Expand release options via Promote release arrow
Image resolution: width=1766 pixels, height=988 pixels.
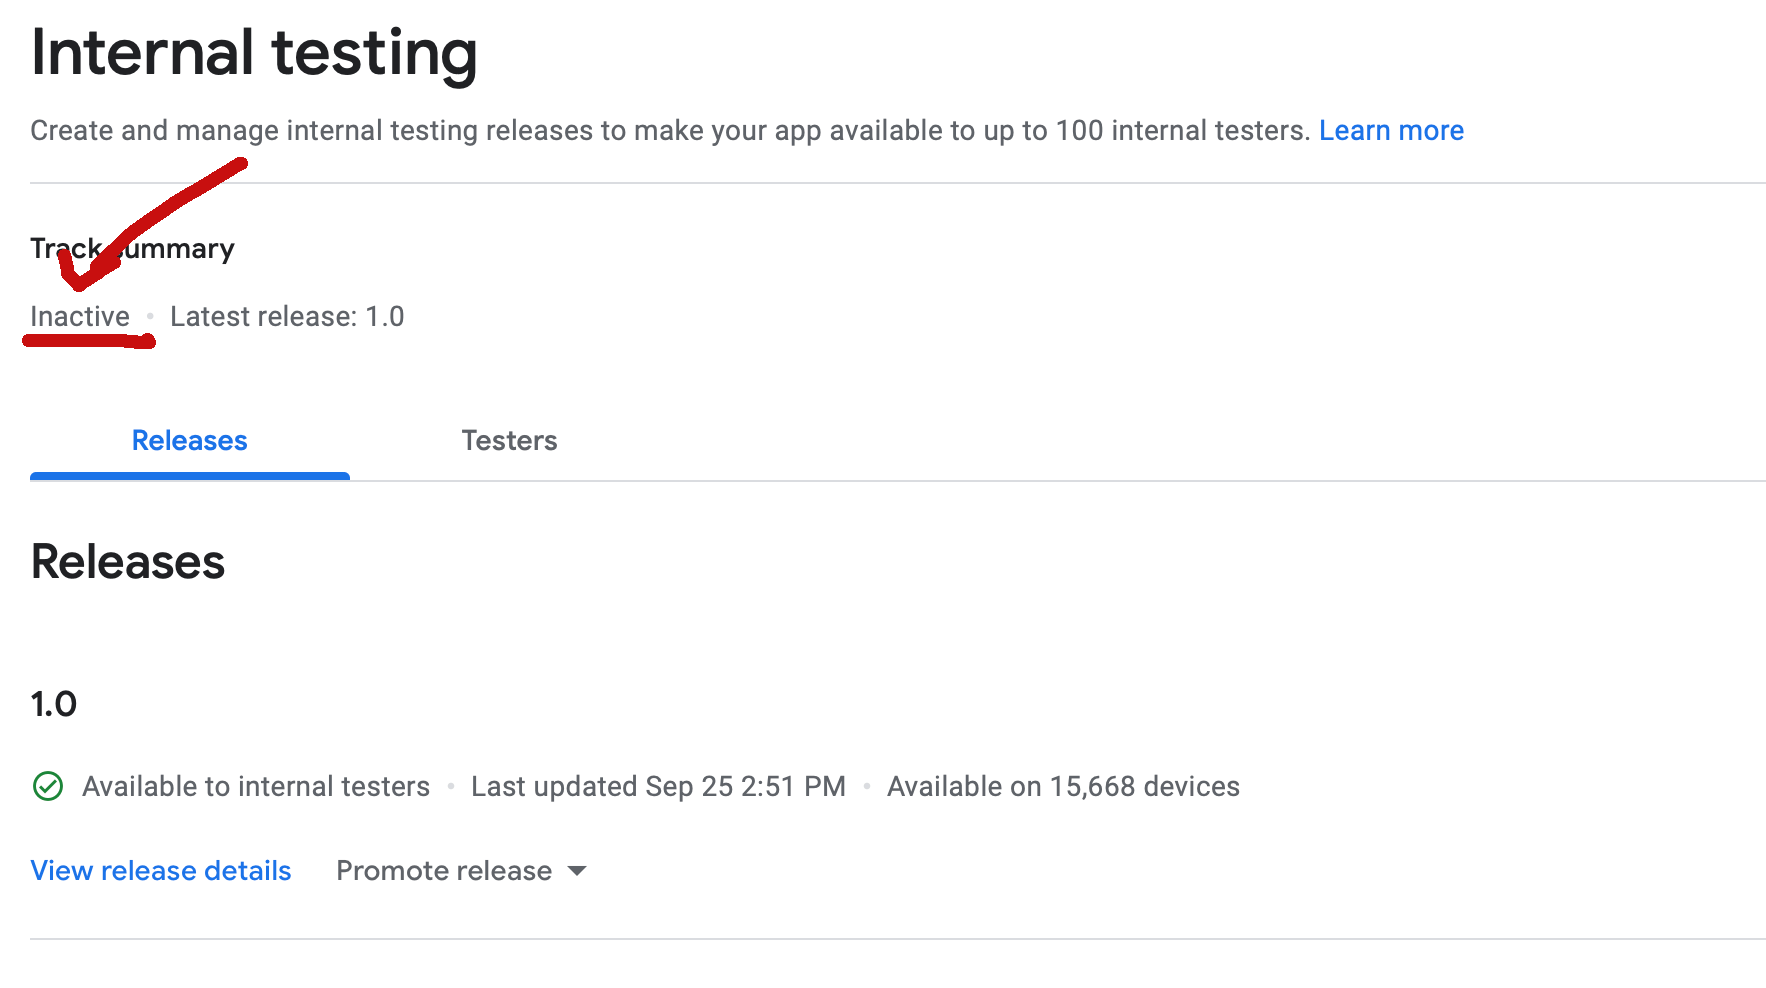pyautogui.click(x=577, y=871)
